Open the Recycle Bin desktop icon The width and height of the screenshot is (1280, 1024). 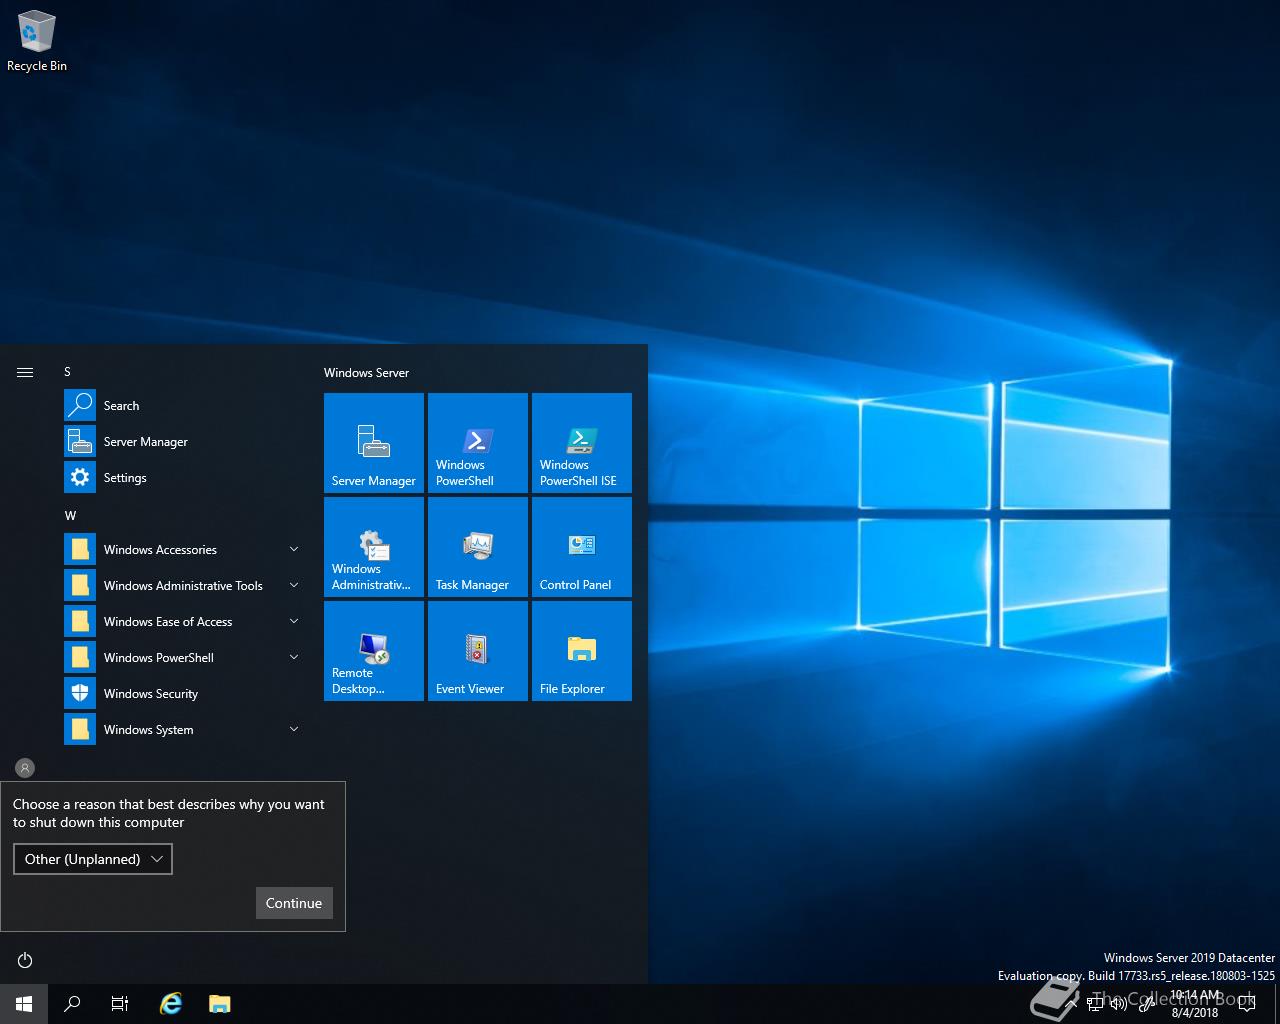(36, 43)
